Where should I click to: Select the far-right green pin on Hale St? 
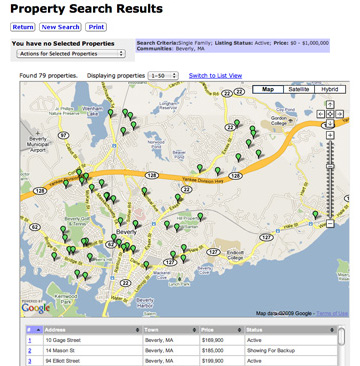(x=315, y=215)
